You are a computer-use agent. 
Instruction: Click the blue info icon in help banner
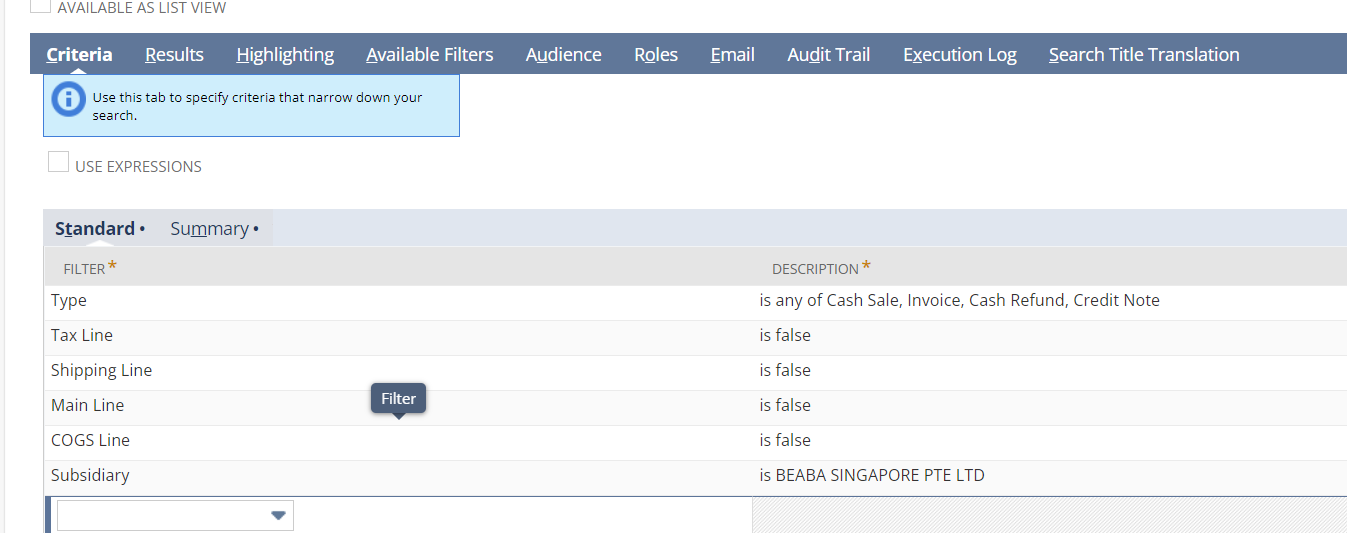coord(68,99)
